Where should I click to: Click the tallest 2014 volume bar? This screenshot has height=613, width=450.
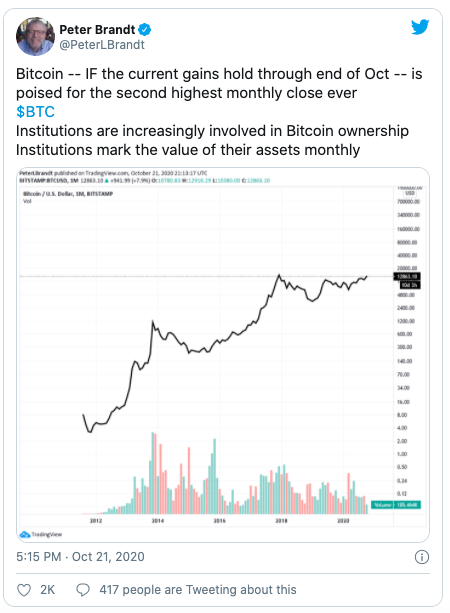point(153,473)
